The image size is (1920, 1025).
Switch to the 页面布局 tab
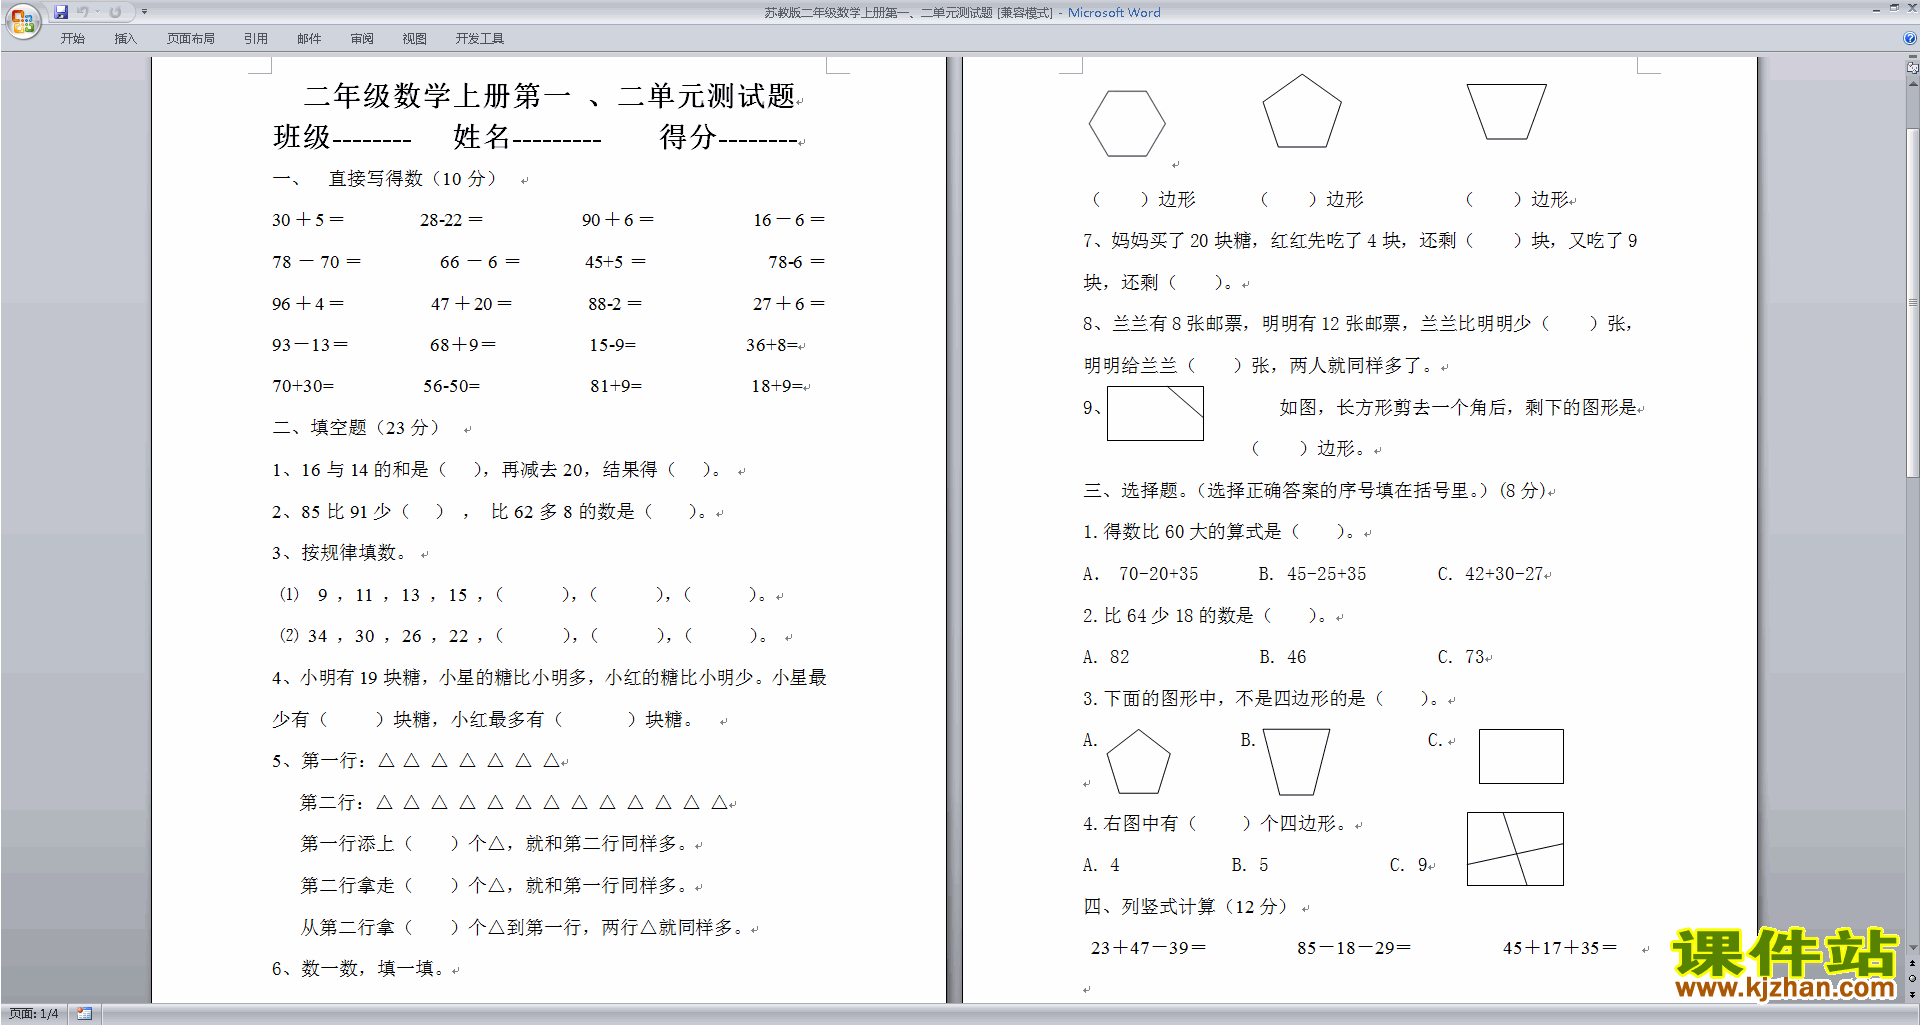190,38
